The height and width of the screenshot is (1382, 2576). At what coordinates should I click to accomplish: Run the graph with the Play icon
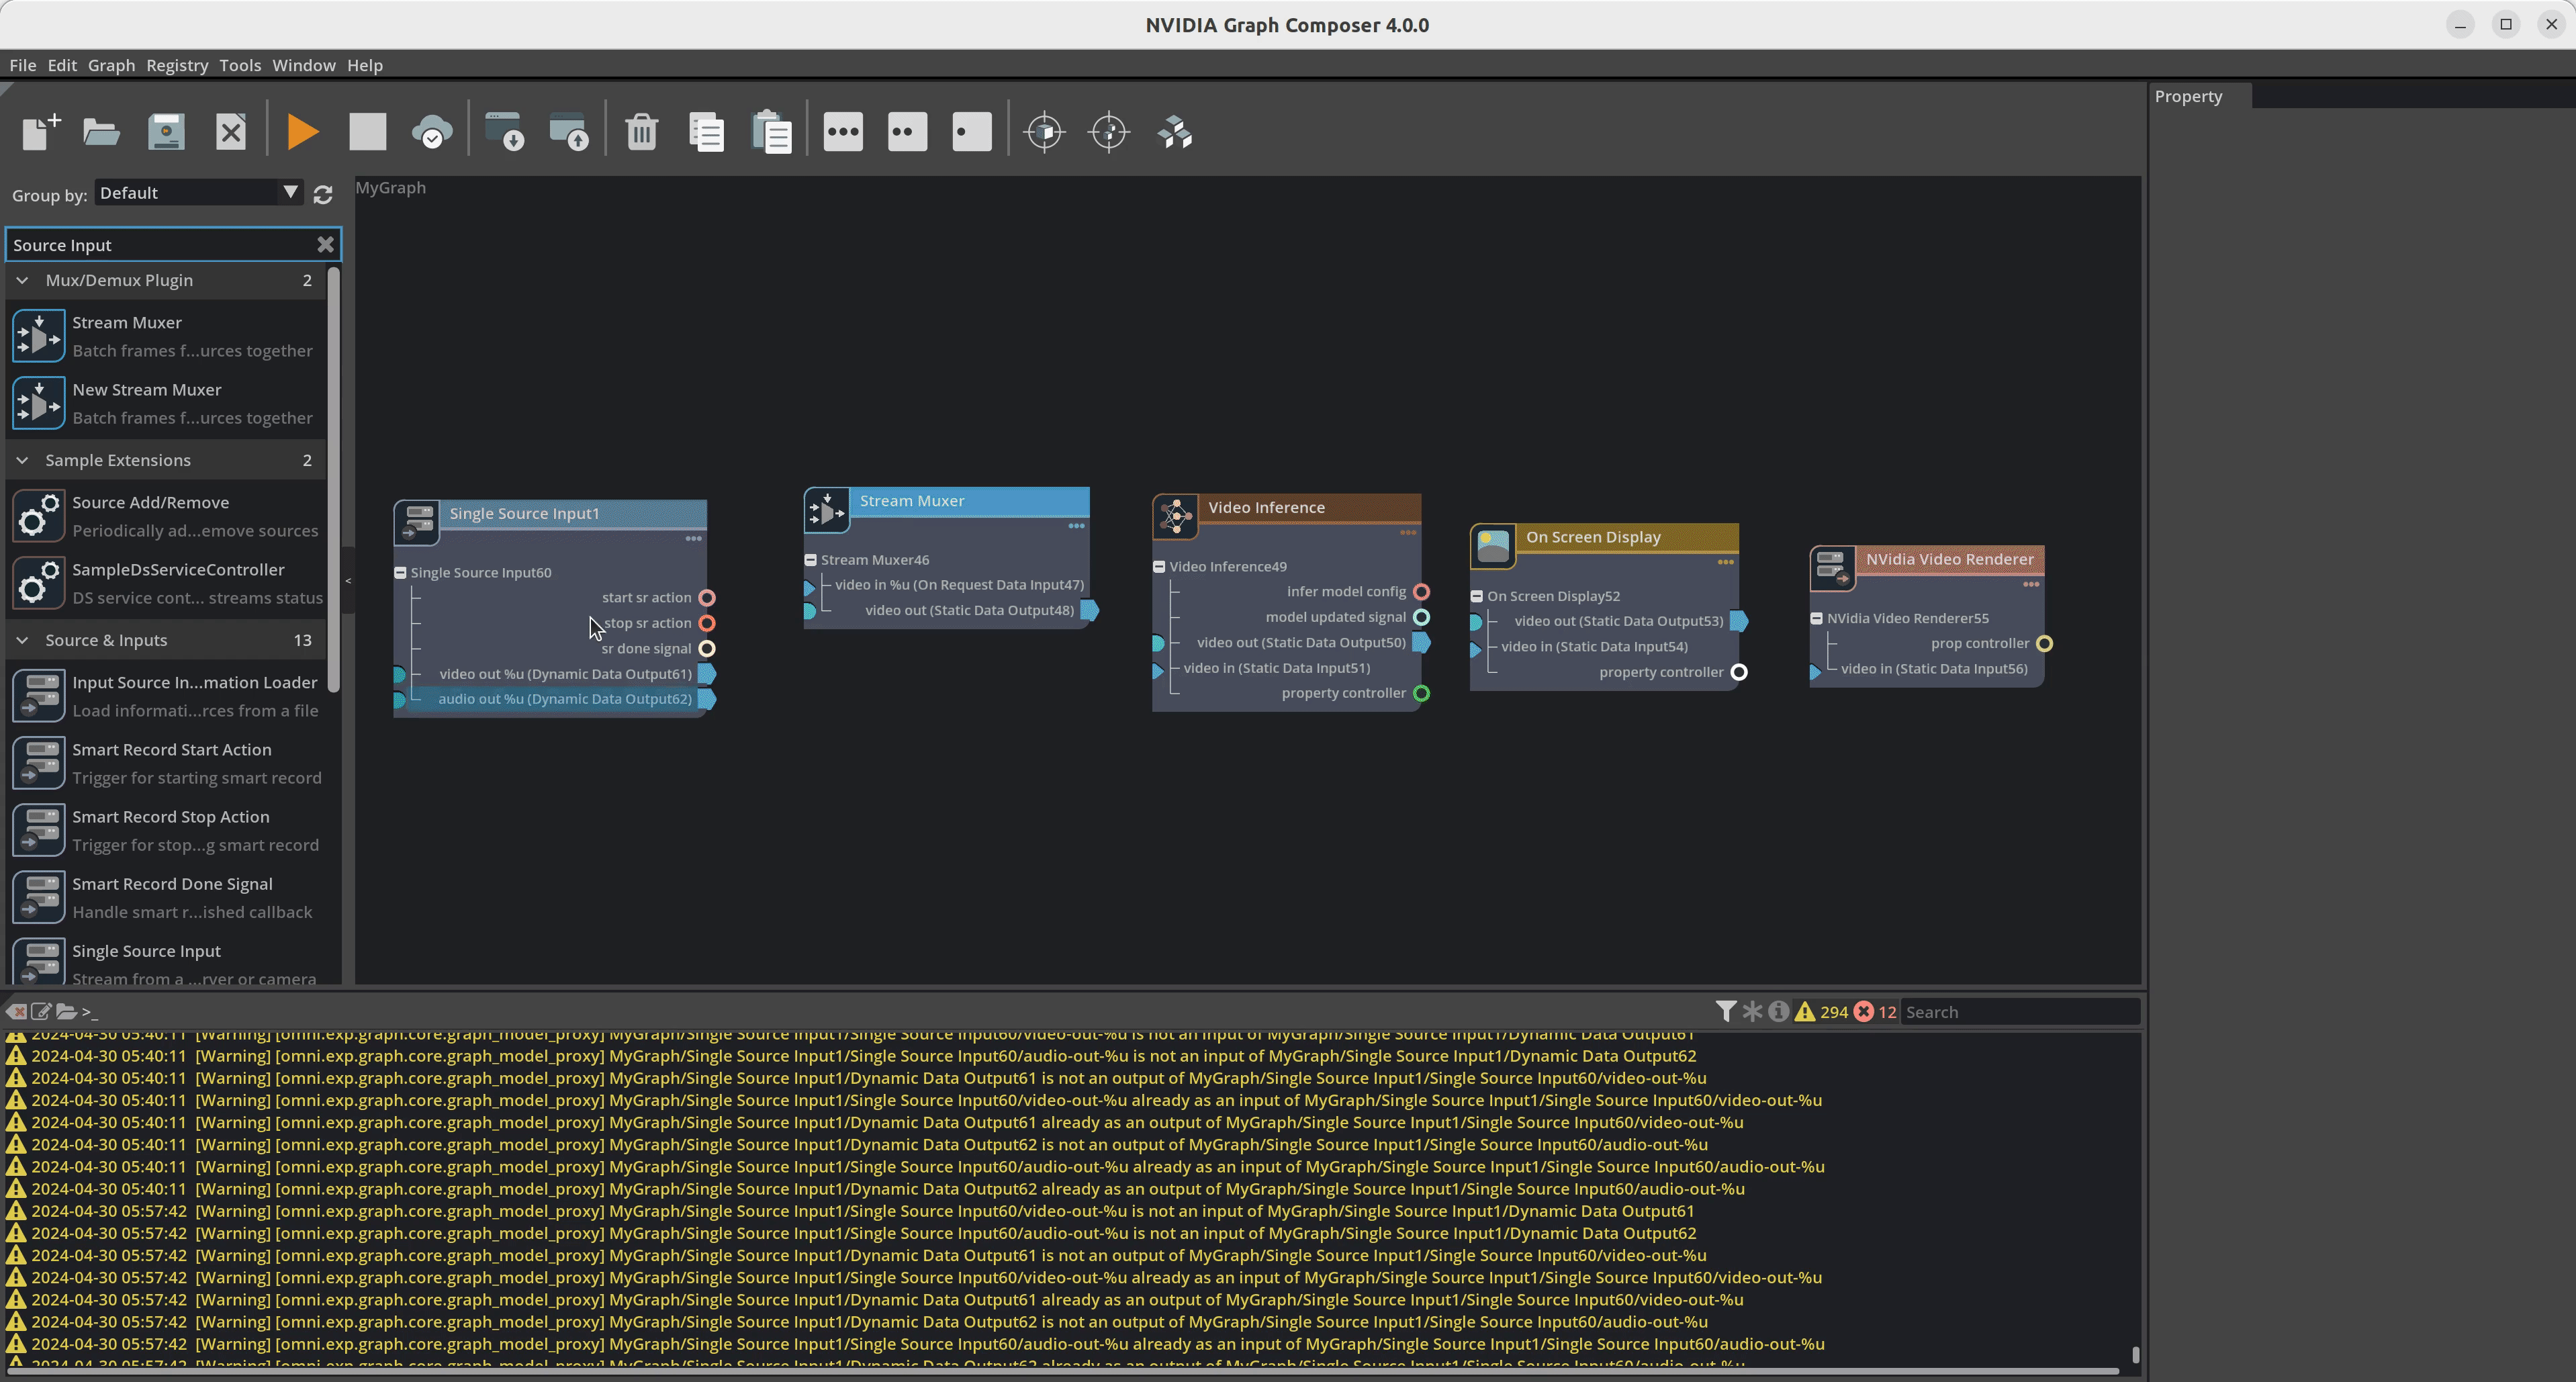pyautogui.click(x=302, y=131)
